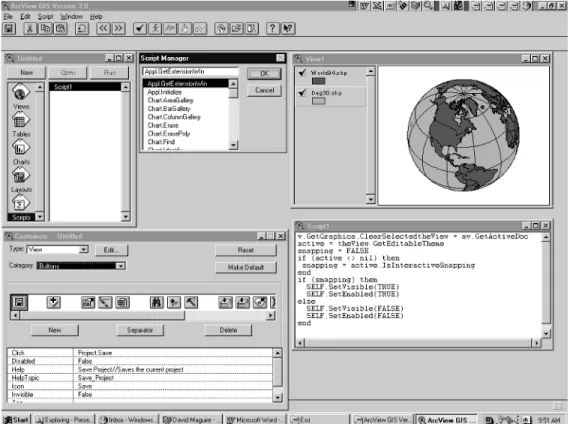Open the Script menu
This screenshot has height=424, width=570.
pos(45,16)
